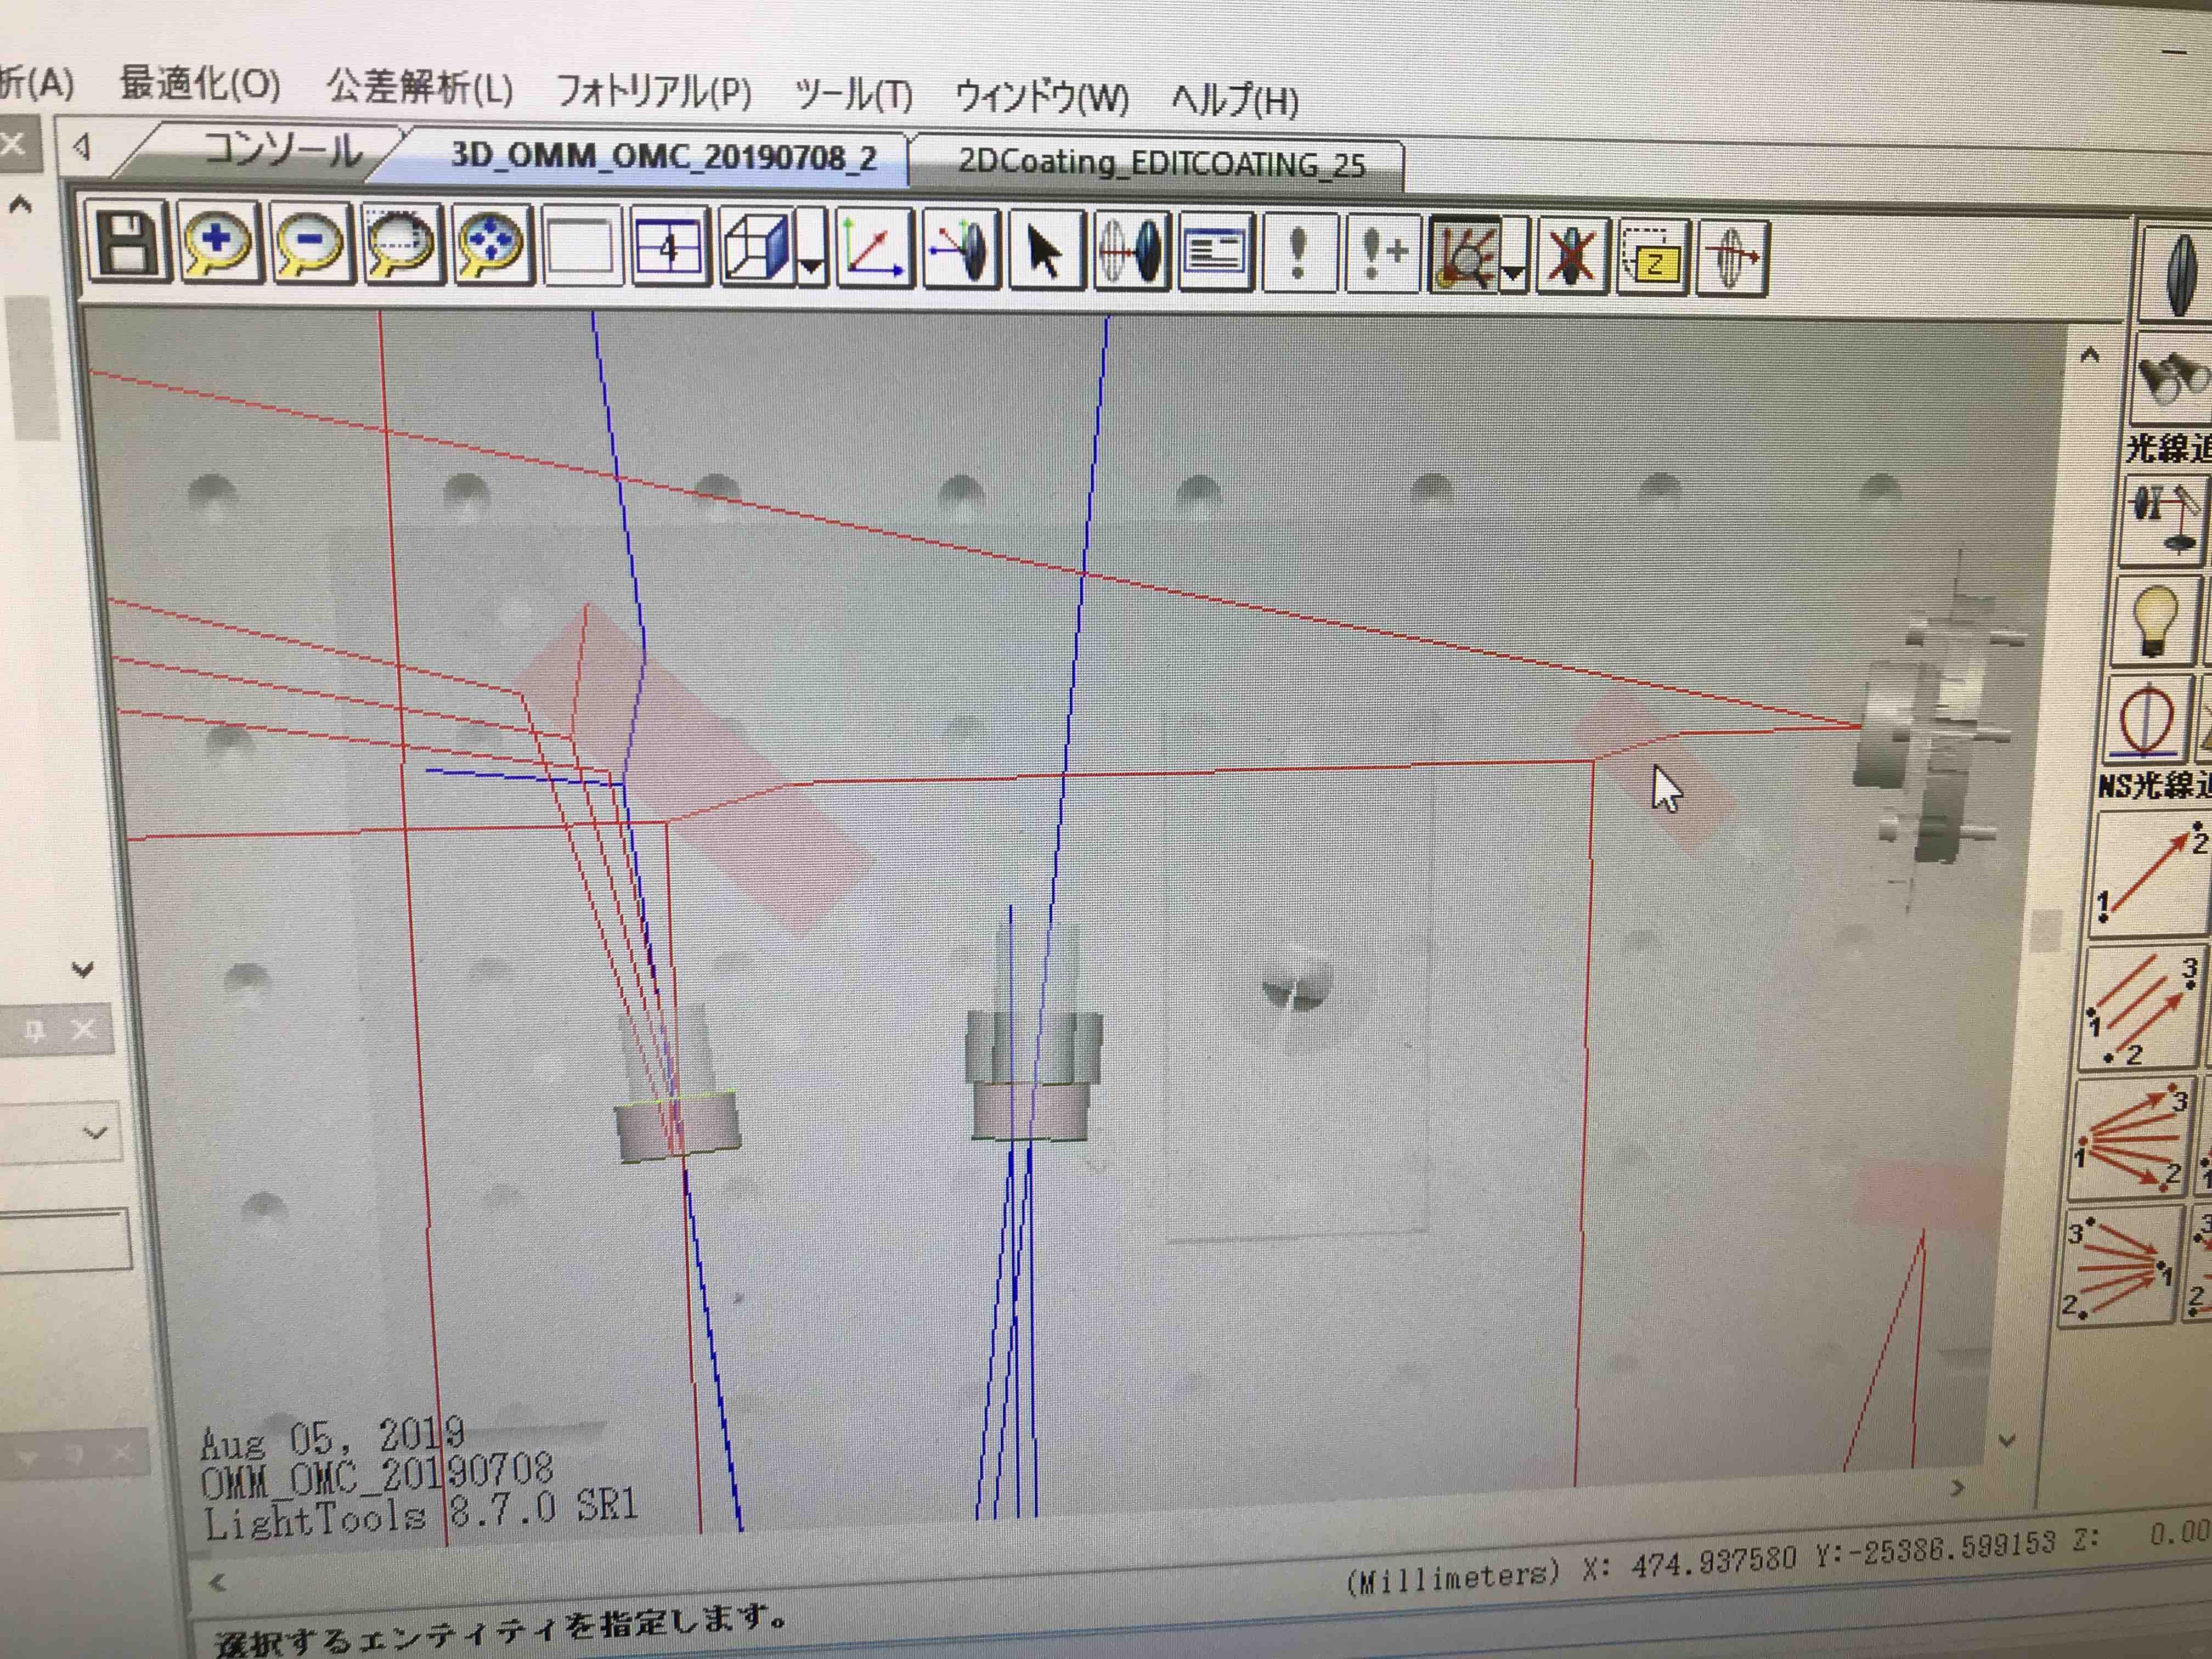Select the Zoom Window magnifier tool

(401, 245)
